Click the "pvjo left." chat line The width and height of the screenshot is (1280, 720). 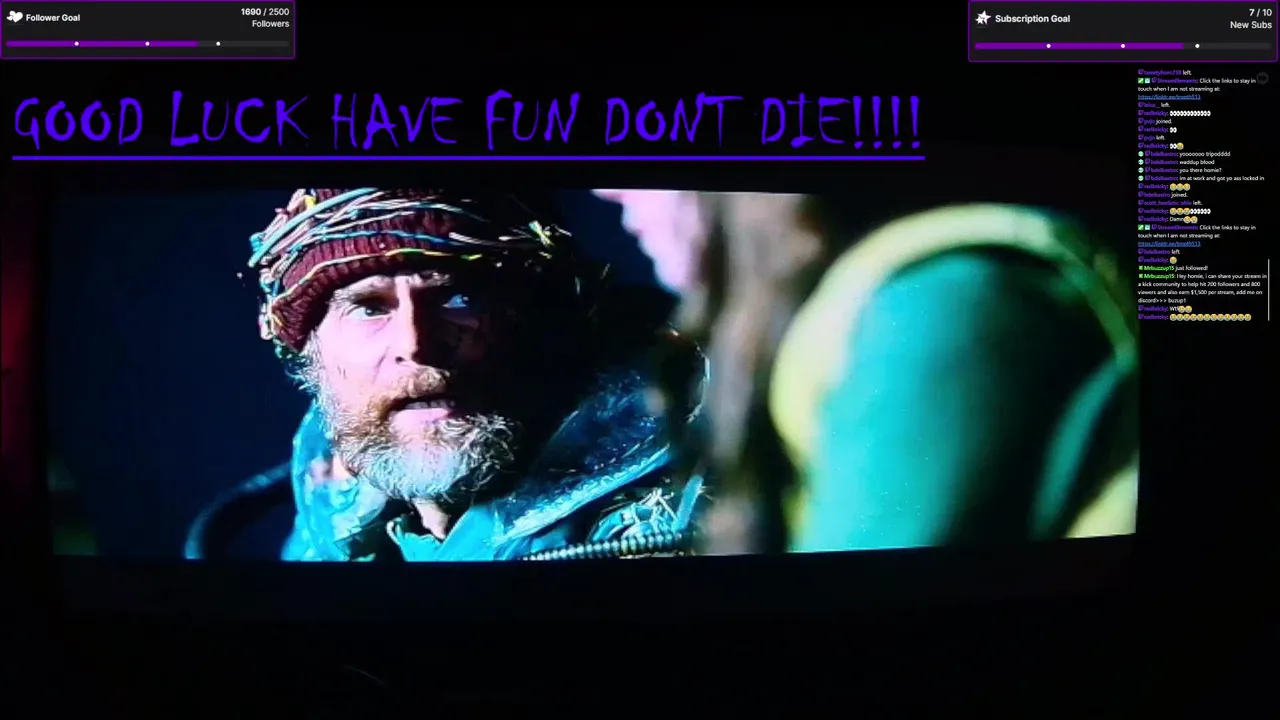point(1152,137)
